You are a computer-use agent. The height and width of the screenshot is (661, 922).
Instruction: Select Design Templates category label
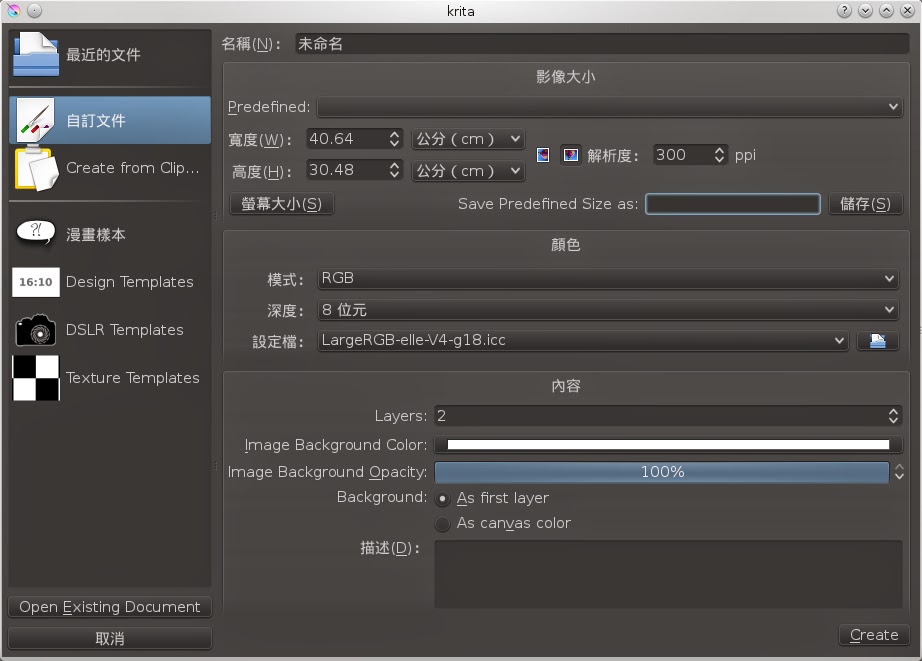(129, 282)
